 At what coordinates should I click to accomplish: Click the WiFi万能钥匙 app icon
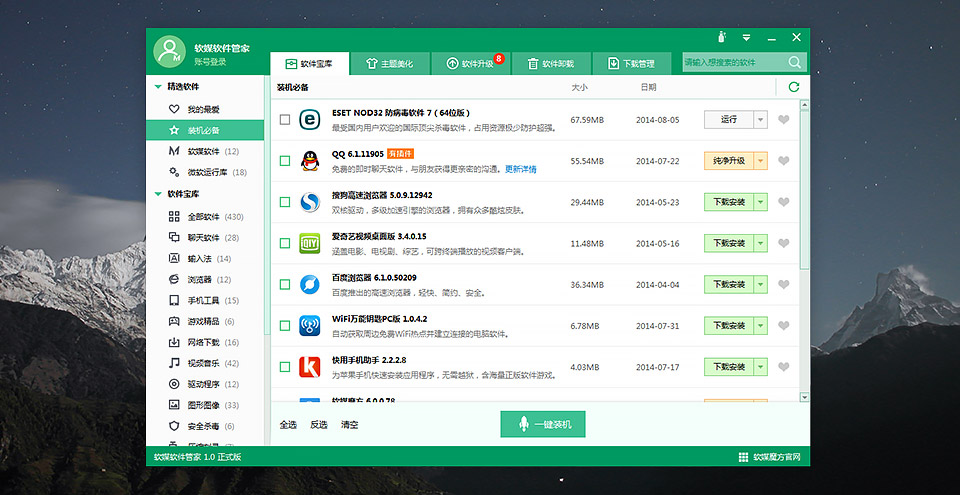coord(309,325)
